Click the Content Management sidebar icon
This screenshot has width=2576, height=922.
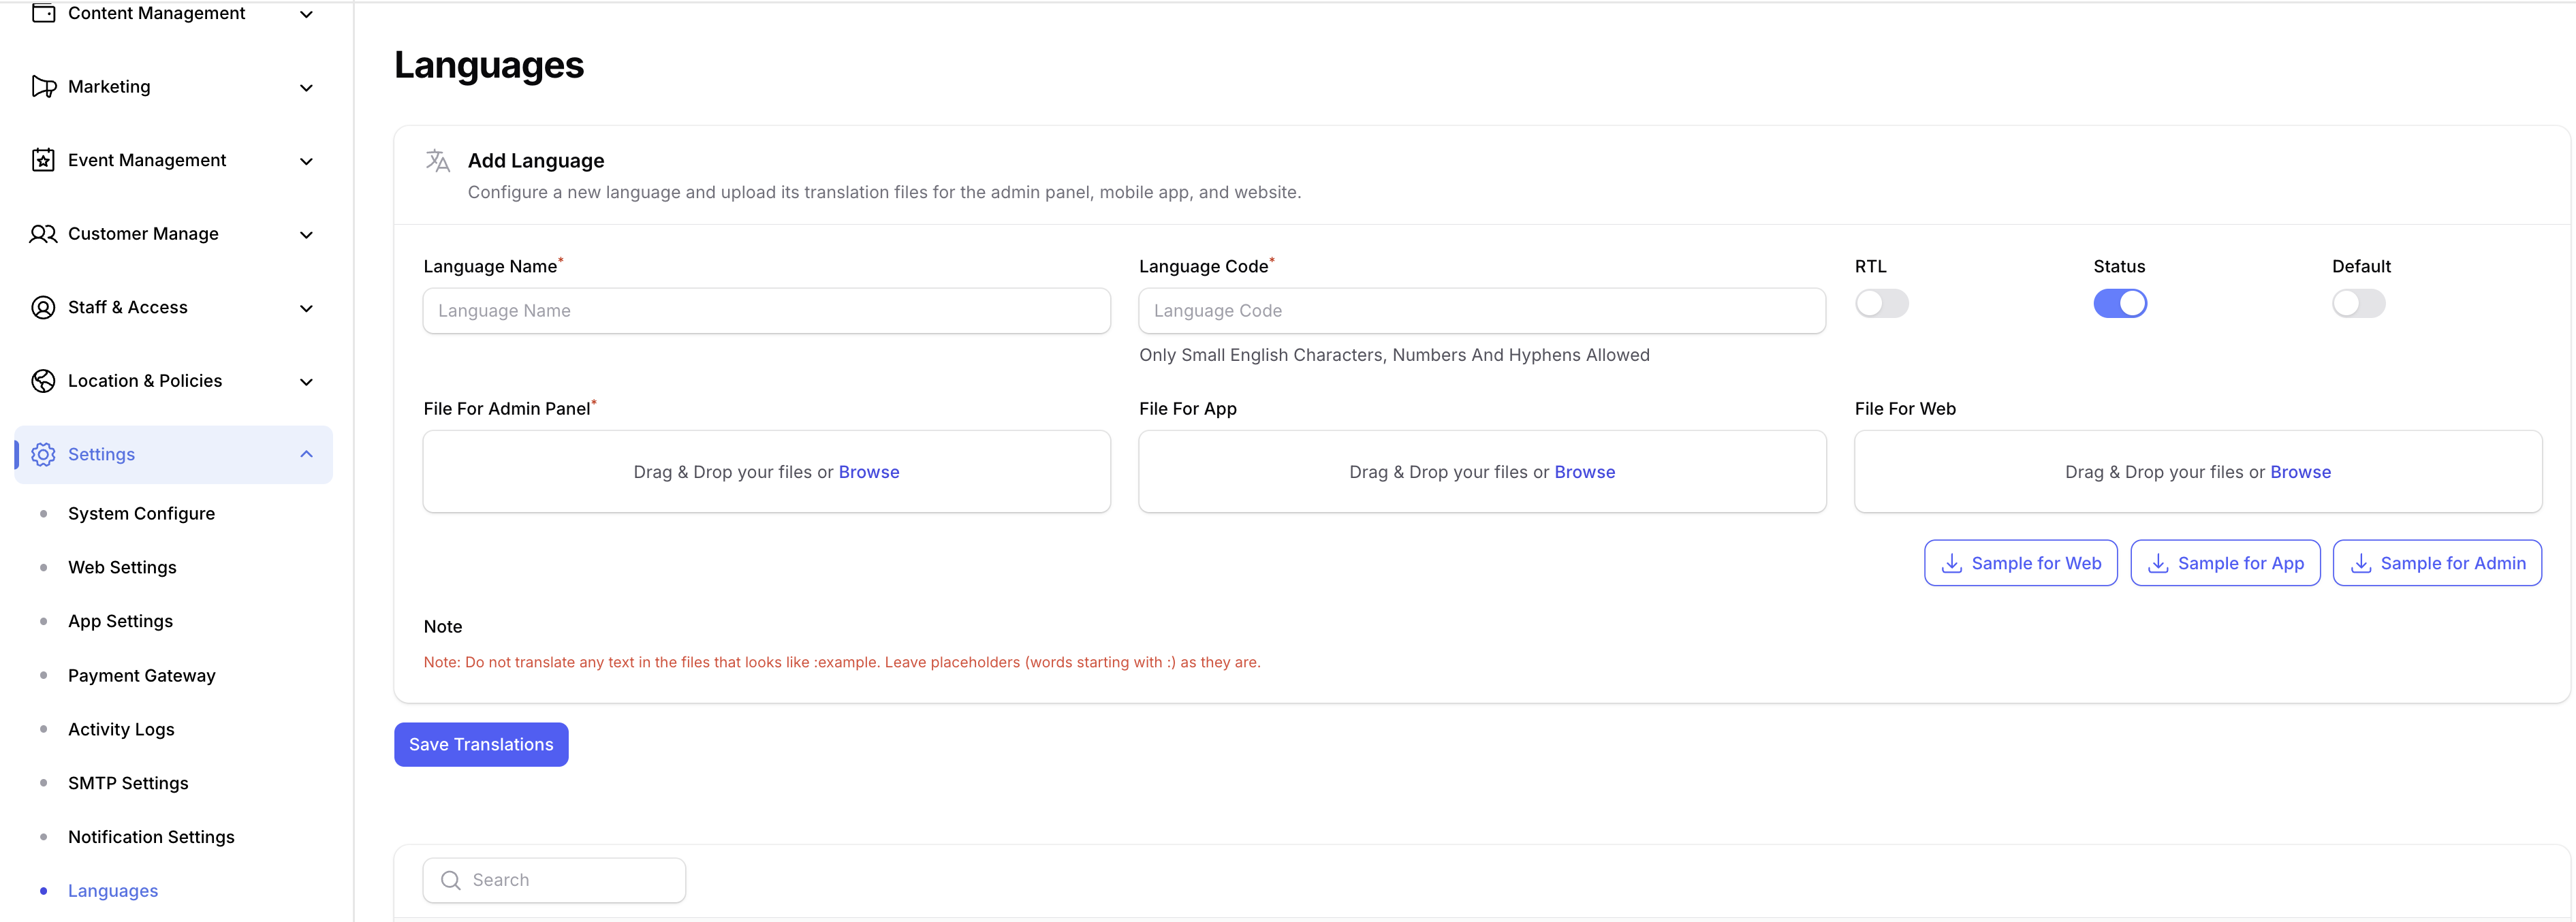43,13
